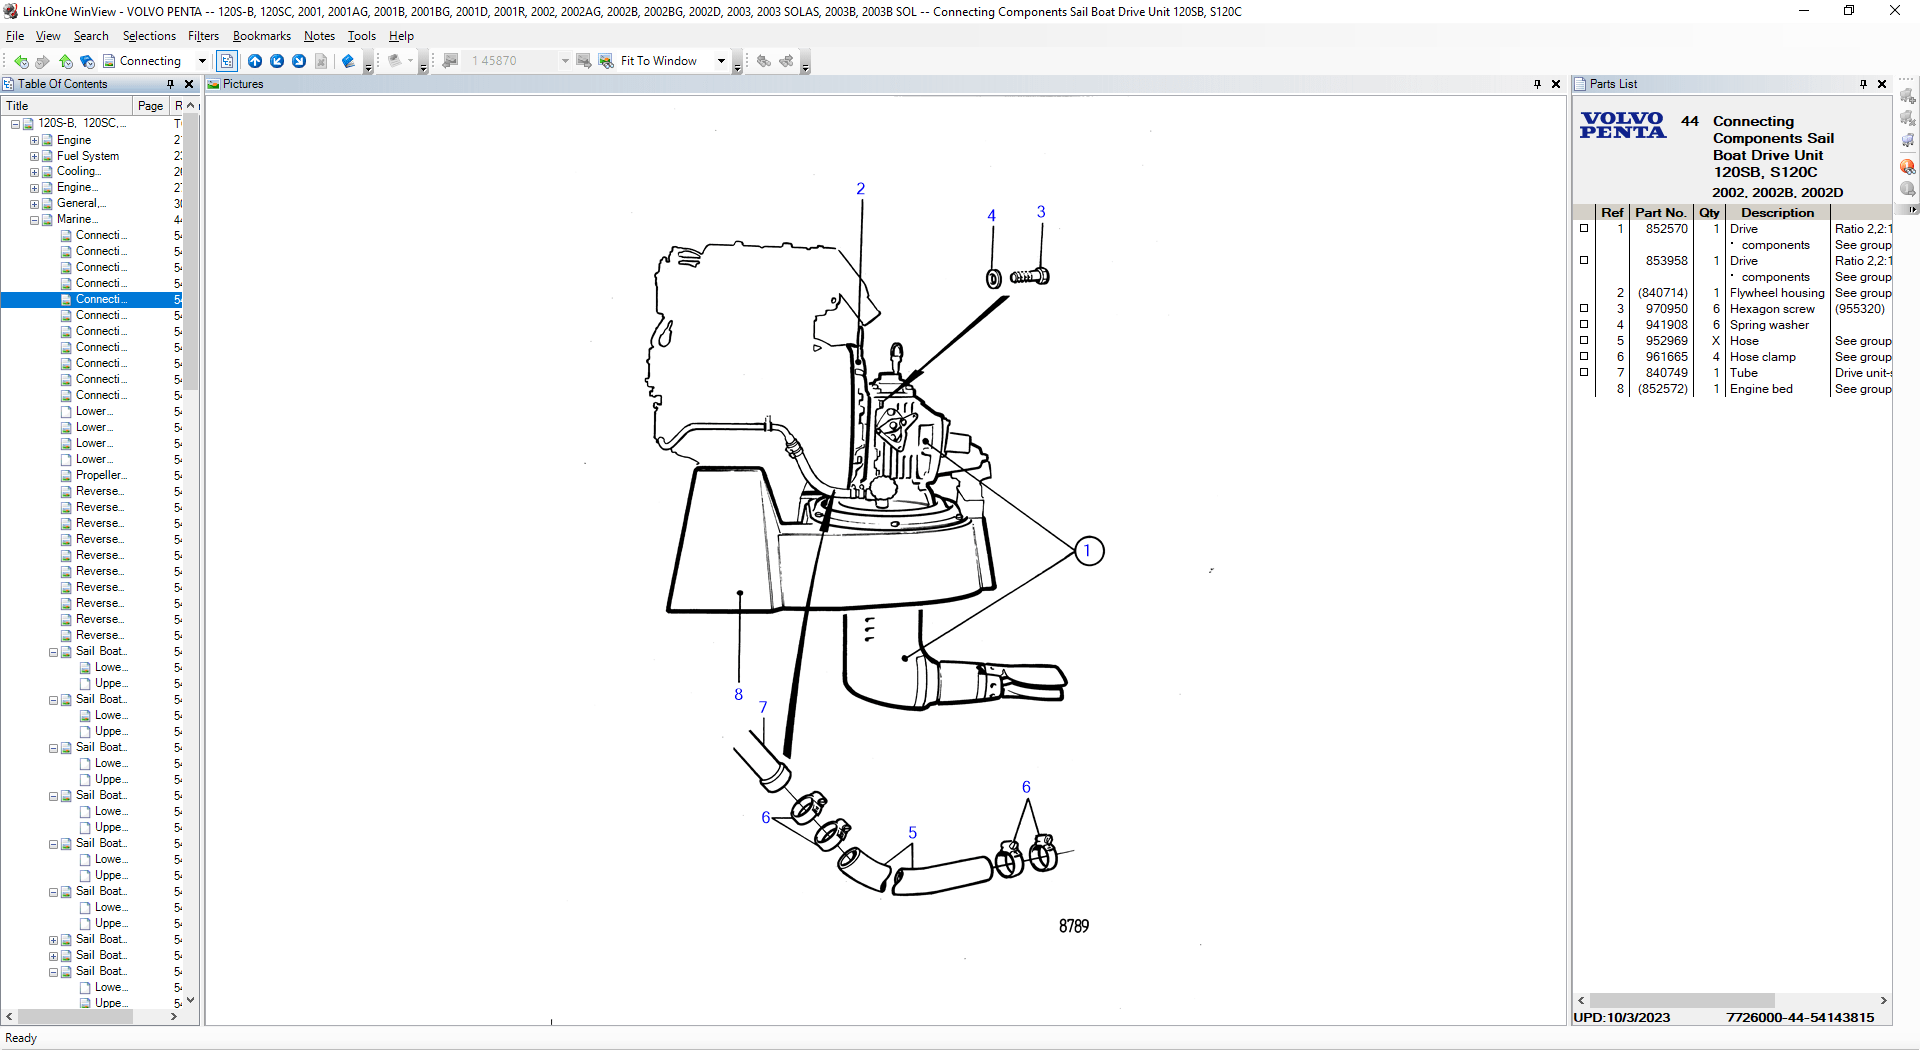Image resolution: width=1920 pixels, height=1050 pixels.
Task: Open the Fit To Window zoom dropdown
Action: (x=721, y=61)
